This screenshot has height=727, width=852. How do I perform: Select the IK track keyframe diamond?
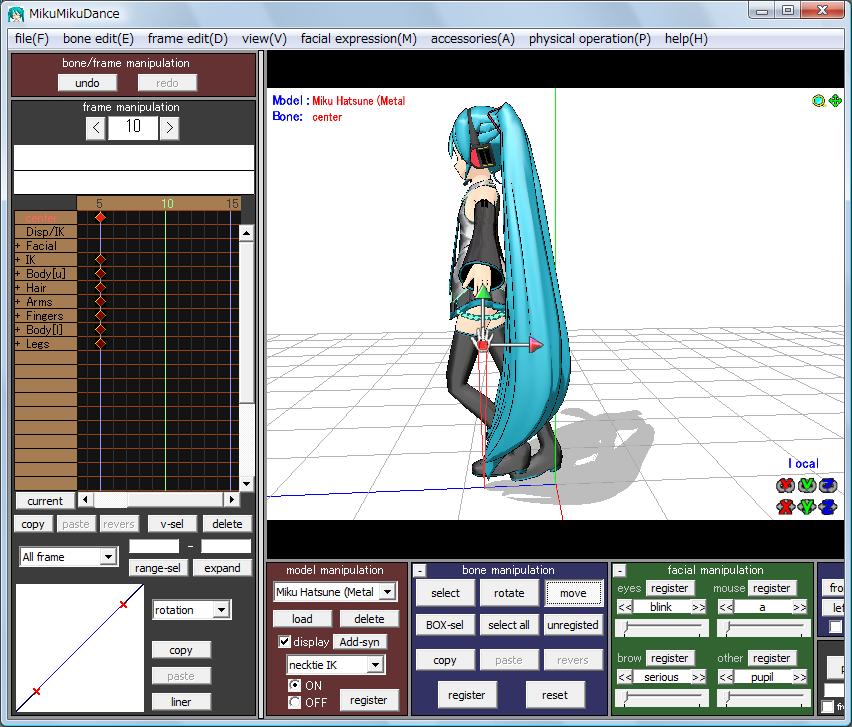(100, 260)
